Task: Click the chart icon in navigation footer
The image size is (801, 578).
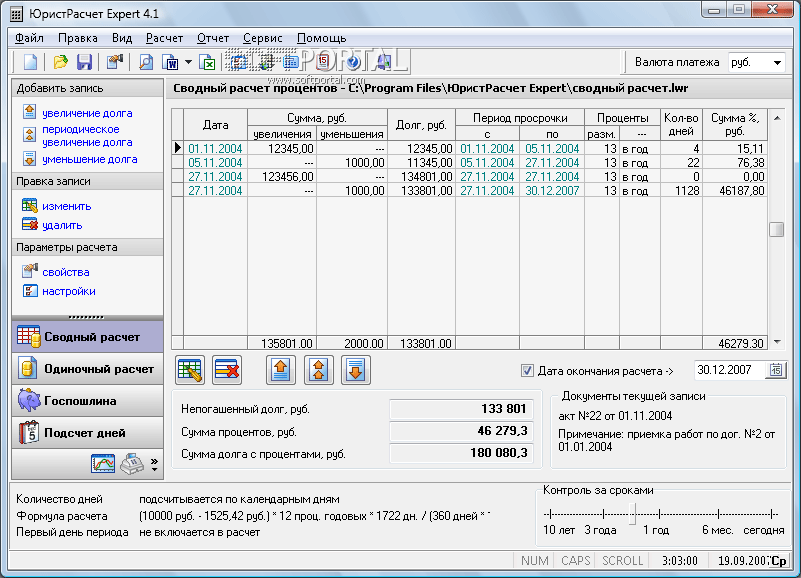Action: click(x=103, y=464)
